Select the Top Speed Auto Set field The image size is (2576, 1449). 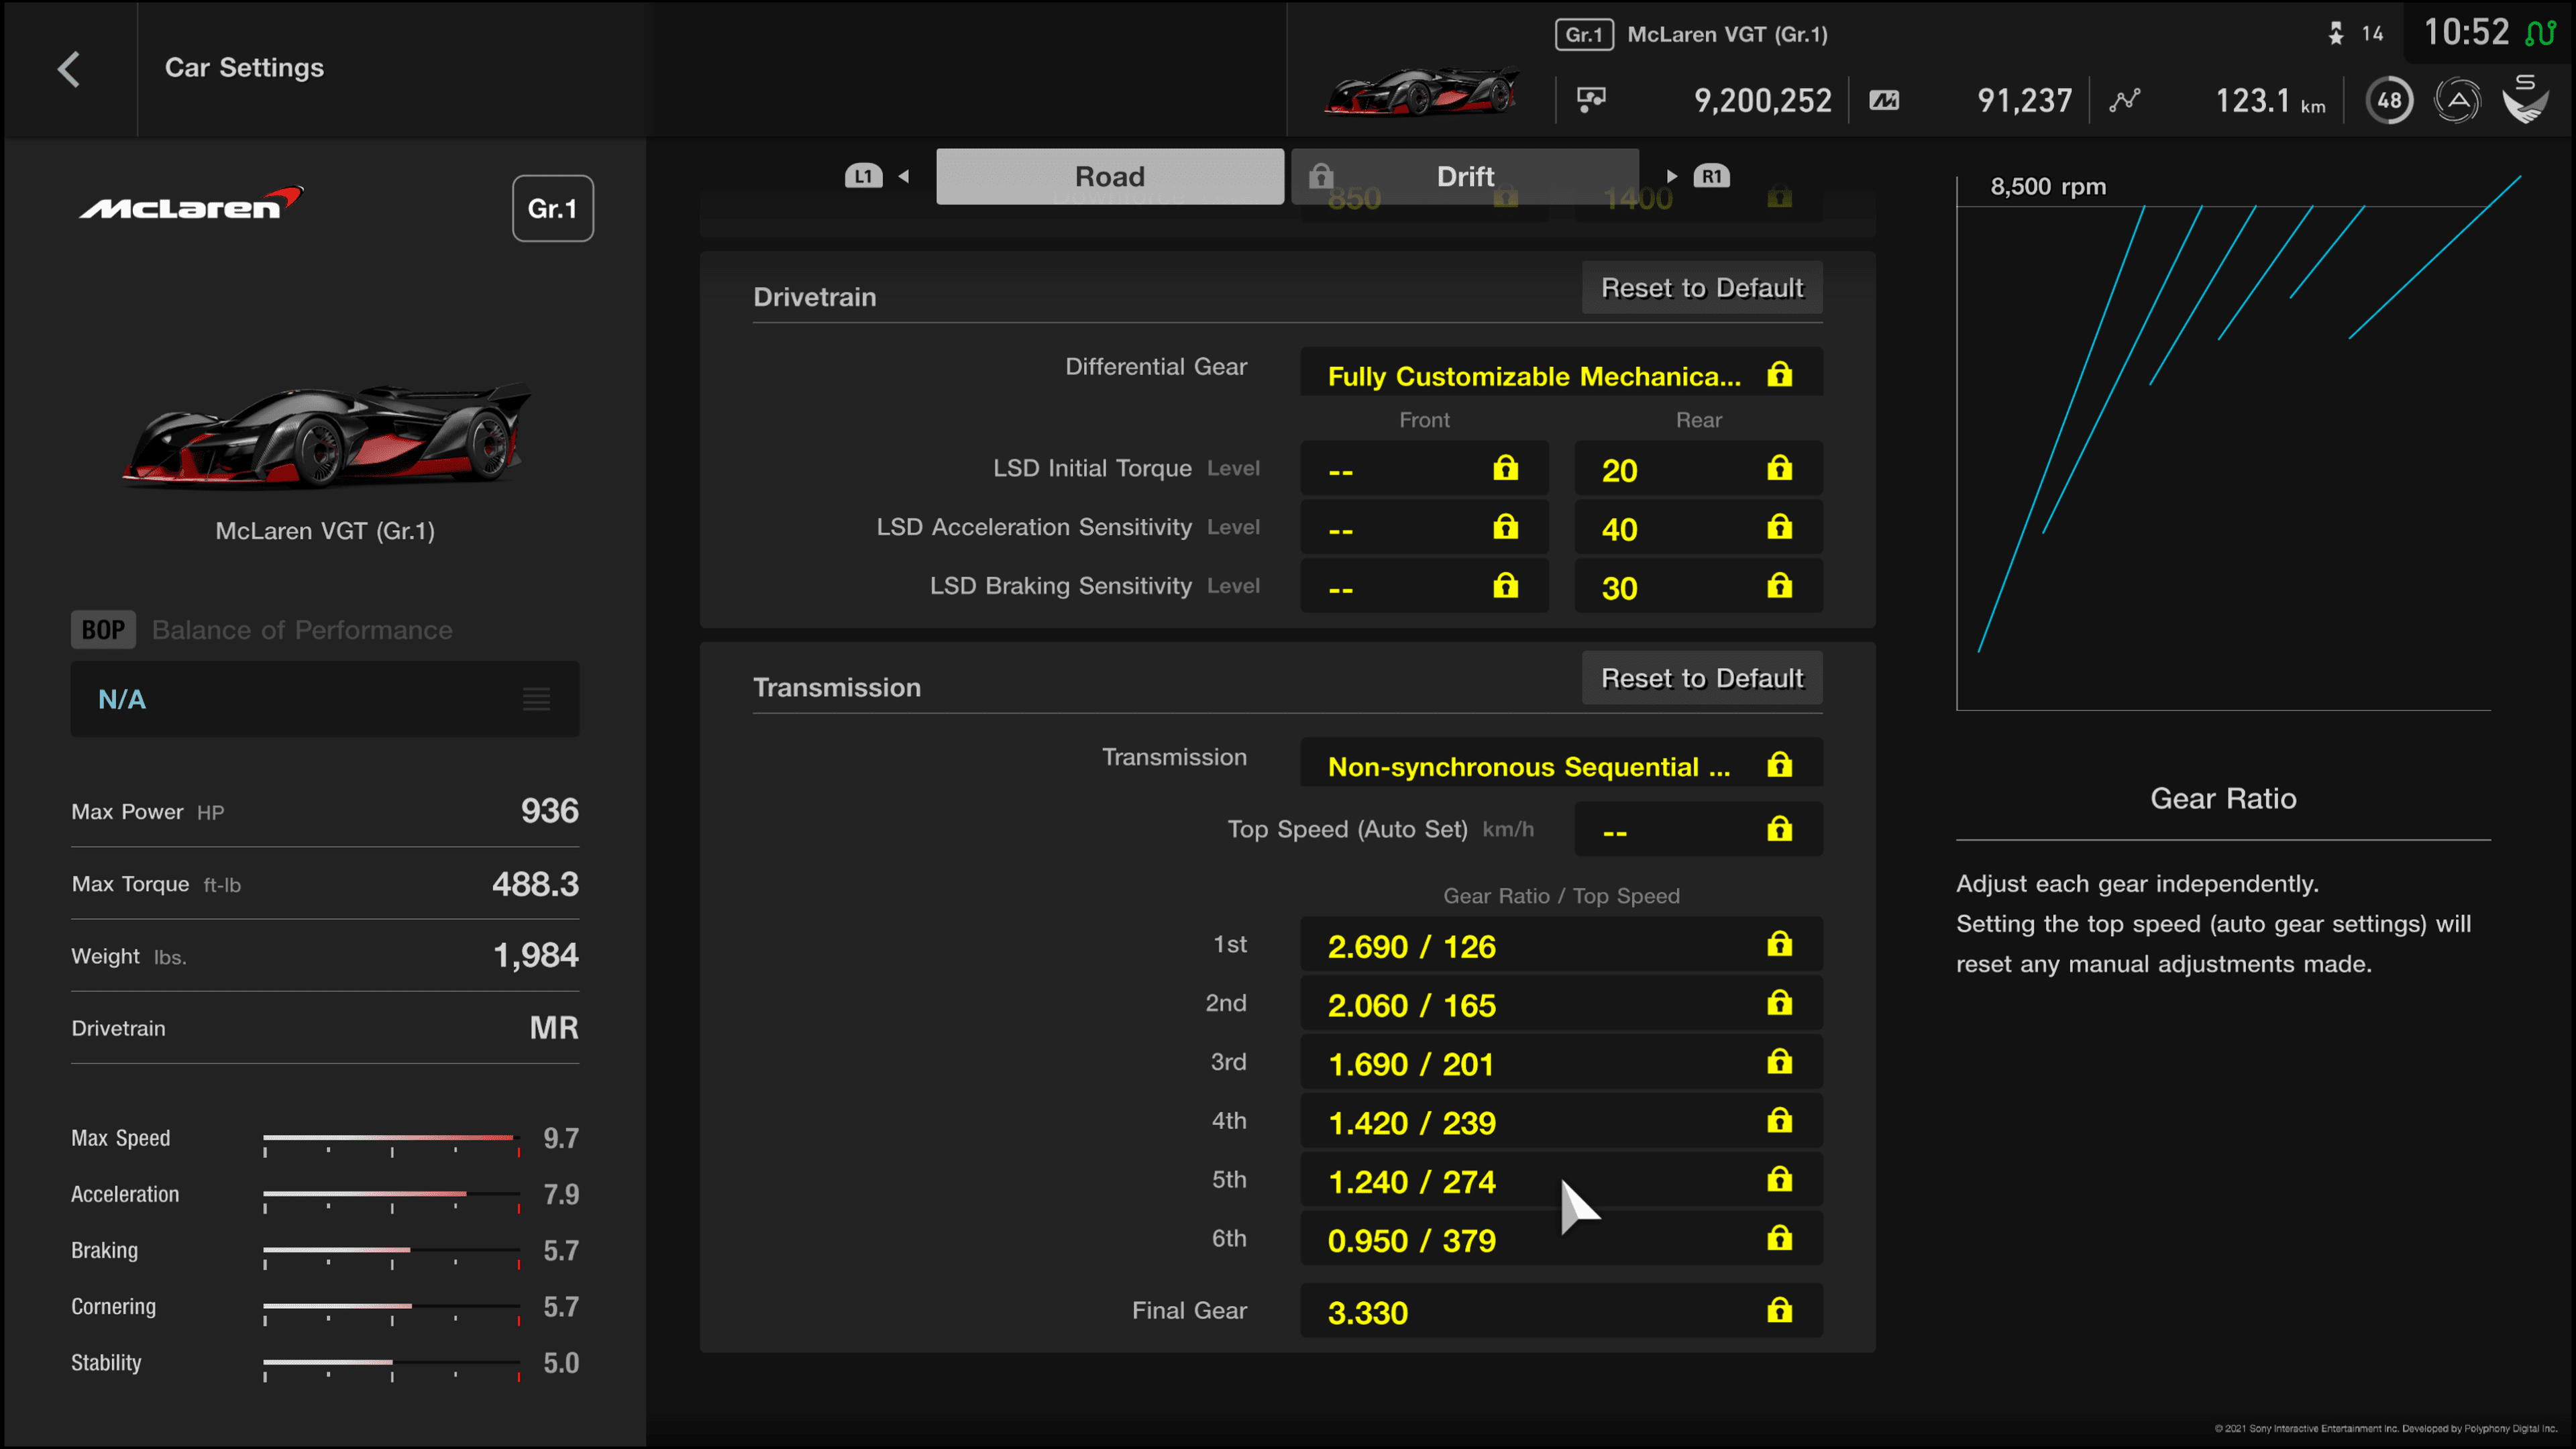tap(1698, 829)
